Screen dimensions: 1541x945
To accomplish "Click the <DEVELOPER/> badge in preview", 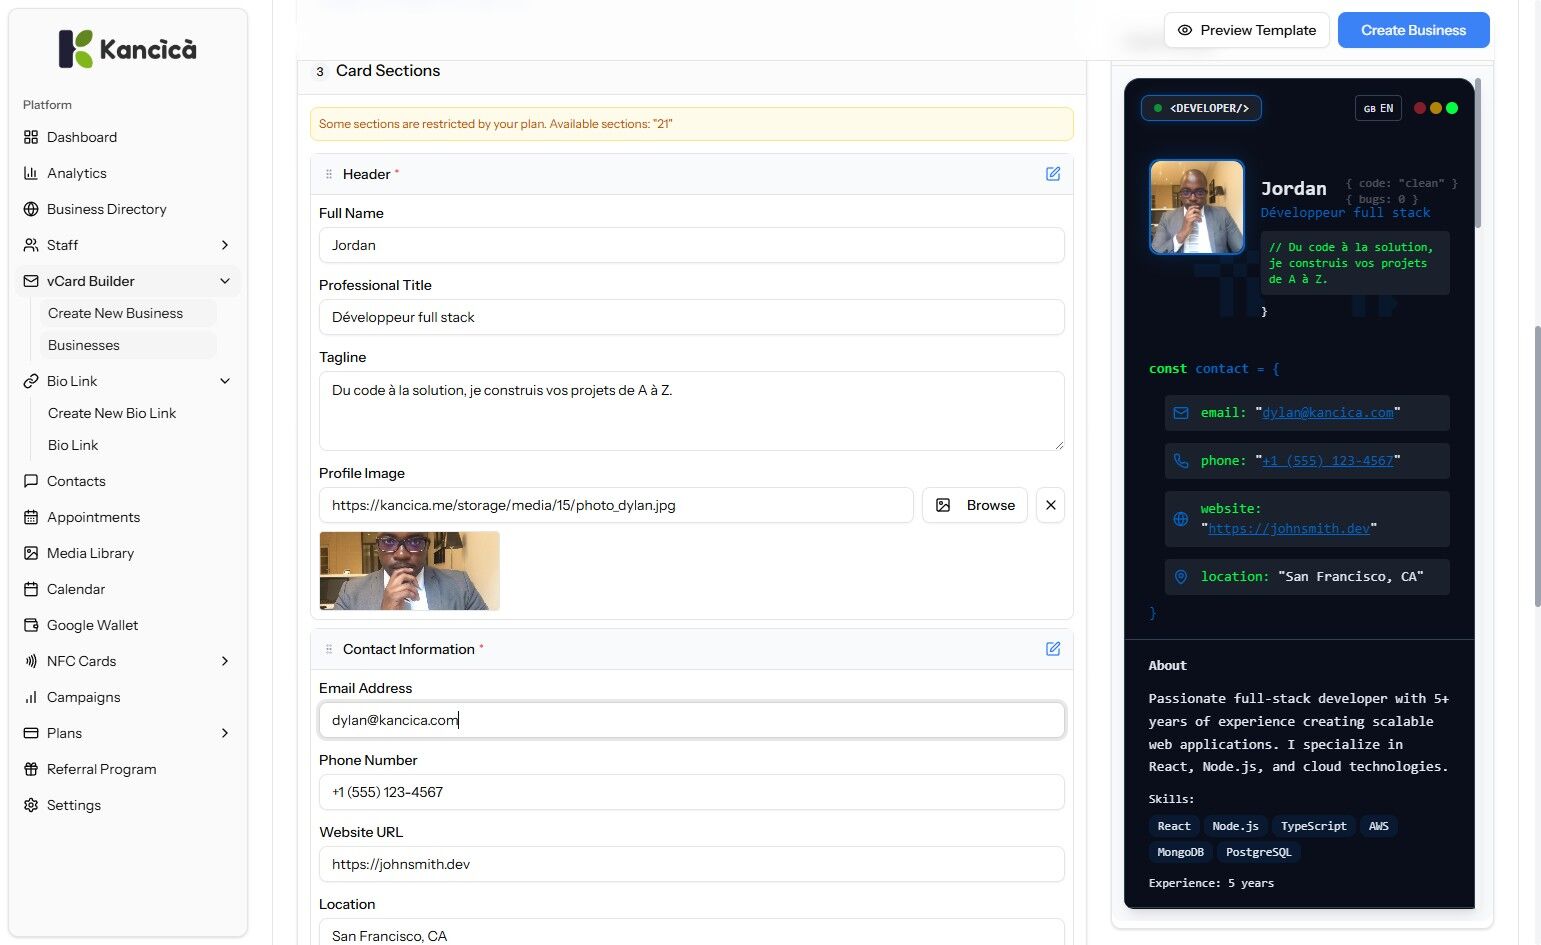I will pyautogui.click(x=1201, y=108).
